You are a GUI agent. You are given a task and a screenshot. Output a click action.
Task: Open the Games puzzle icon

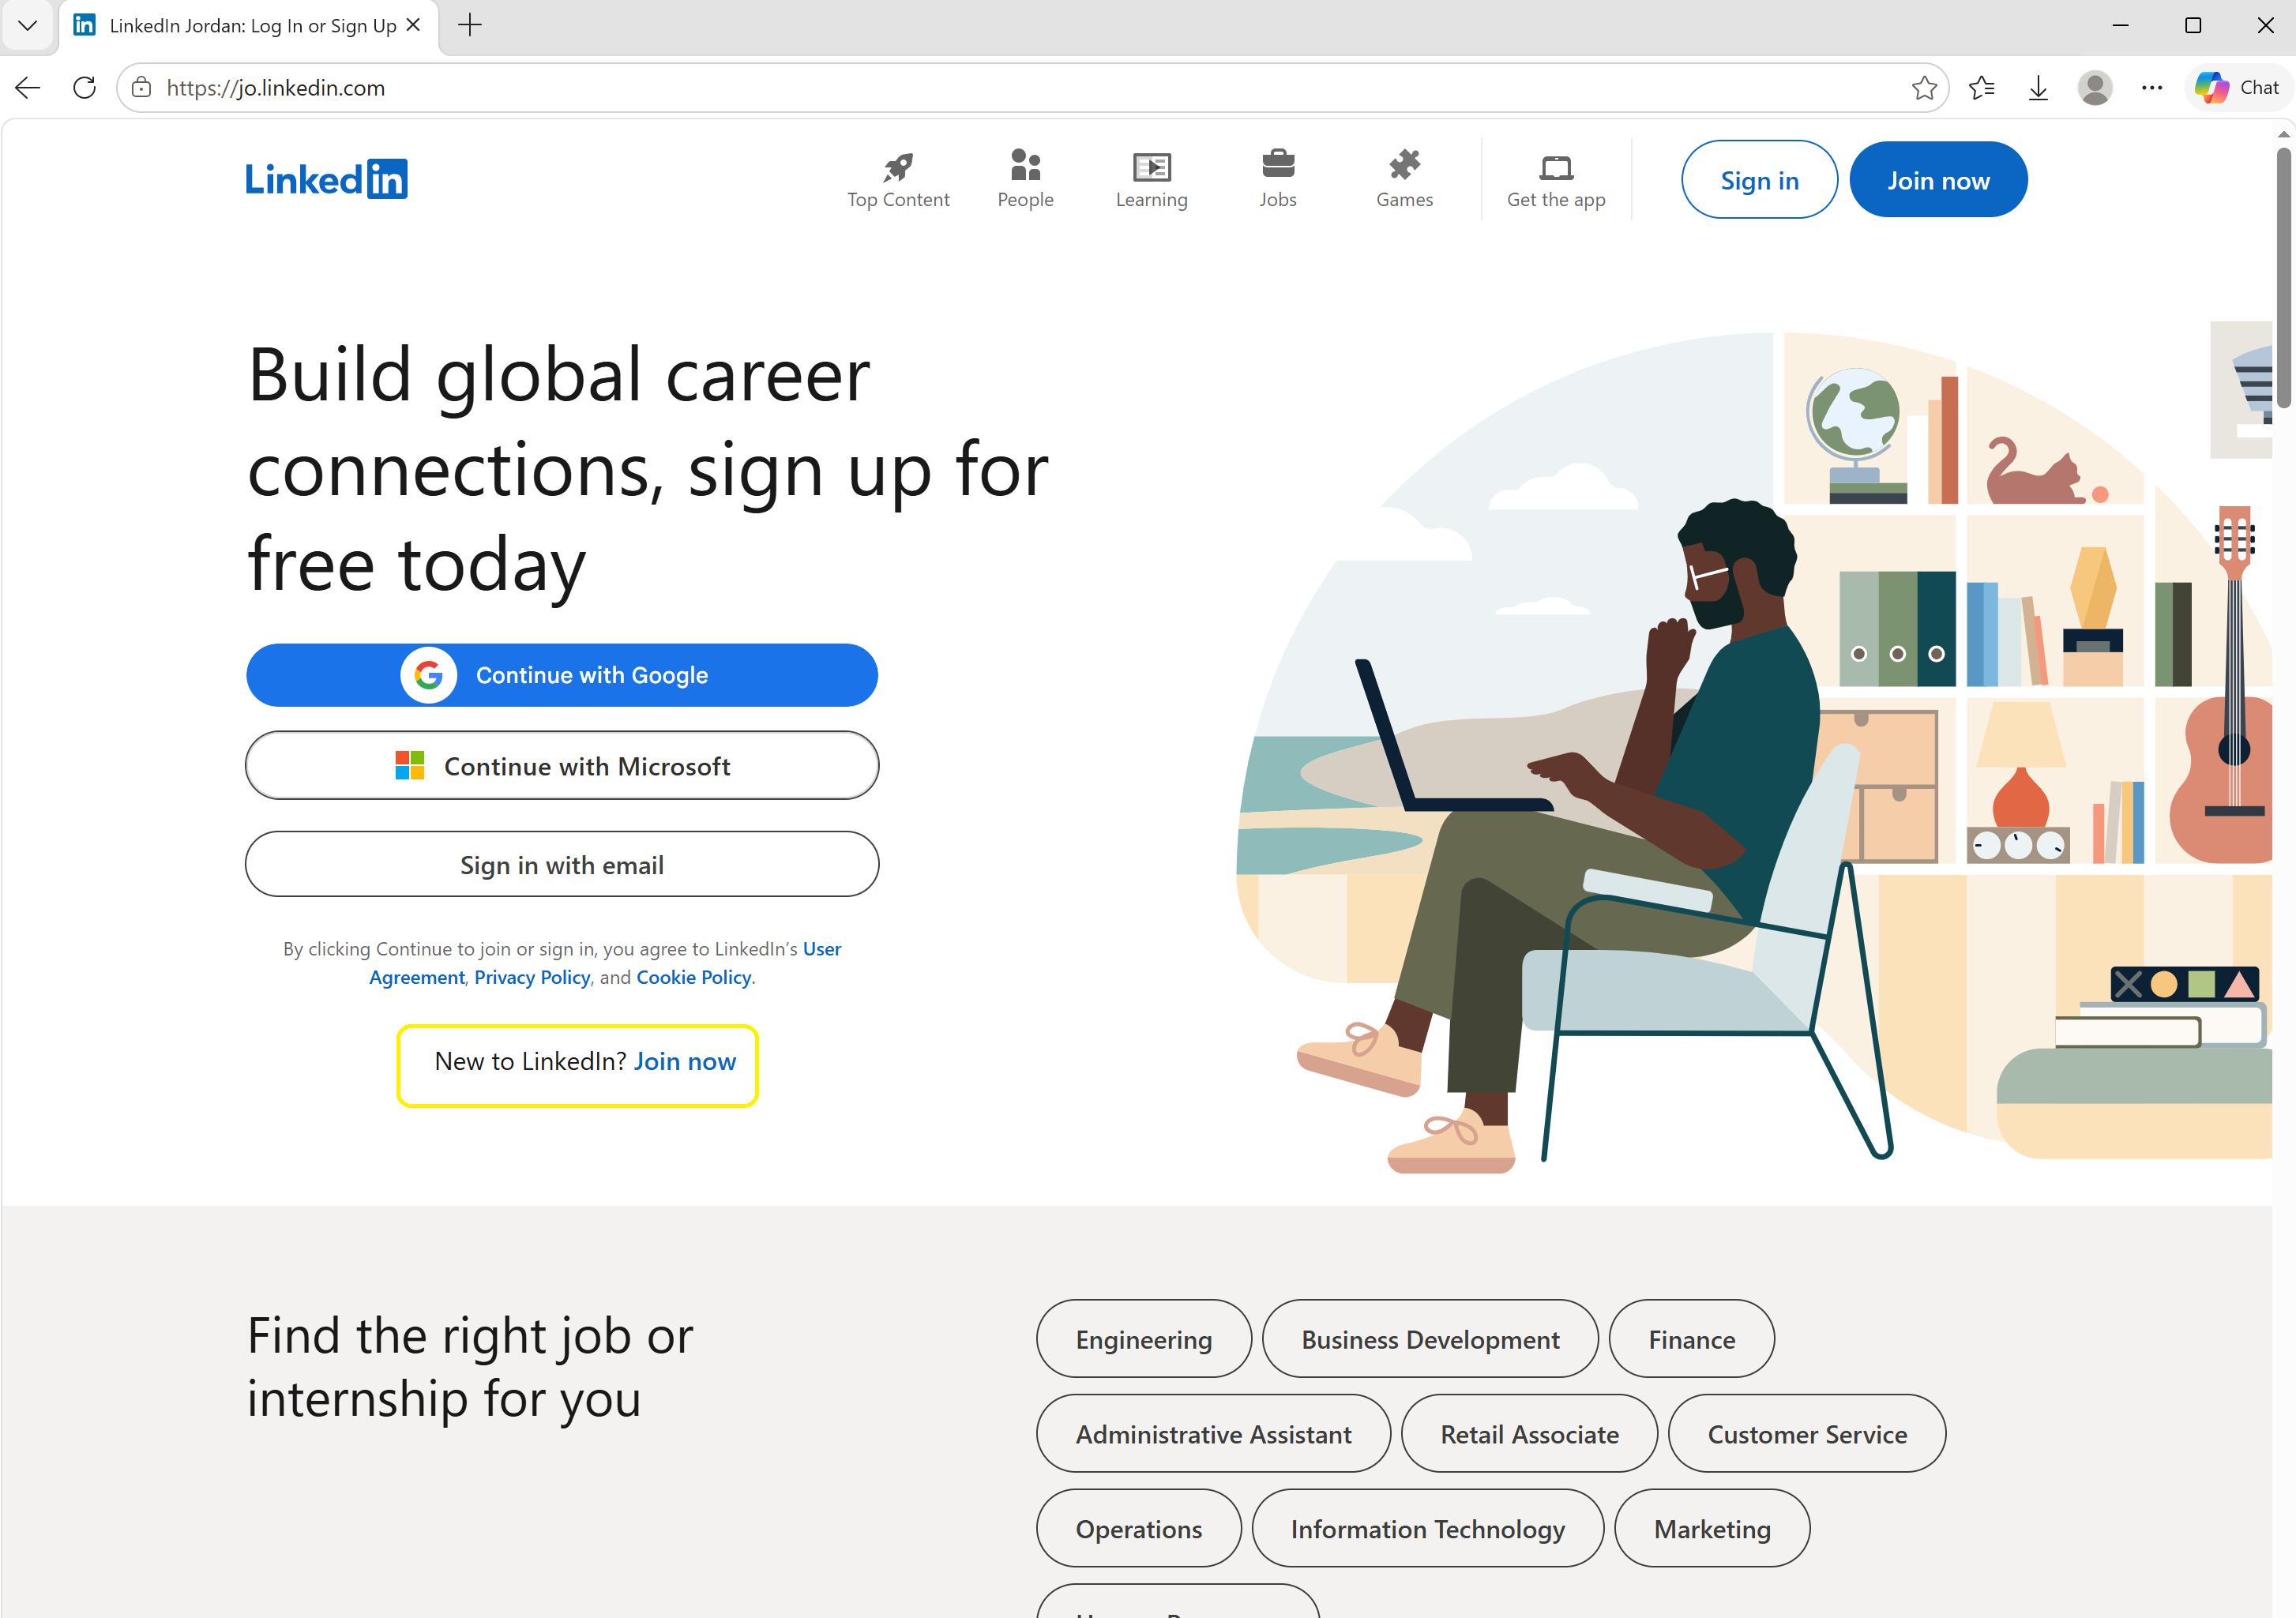(1404, 164)
